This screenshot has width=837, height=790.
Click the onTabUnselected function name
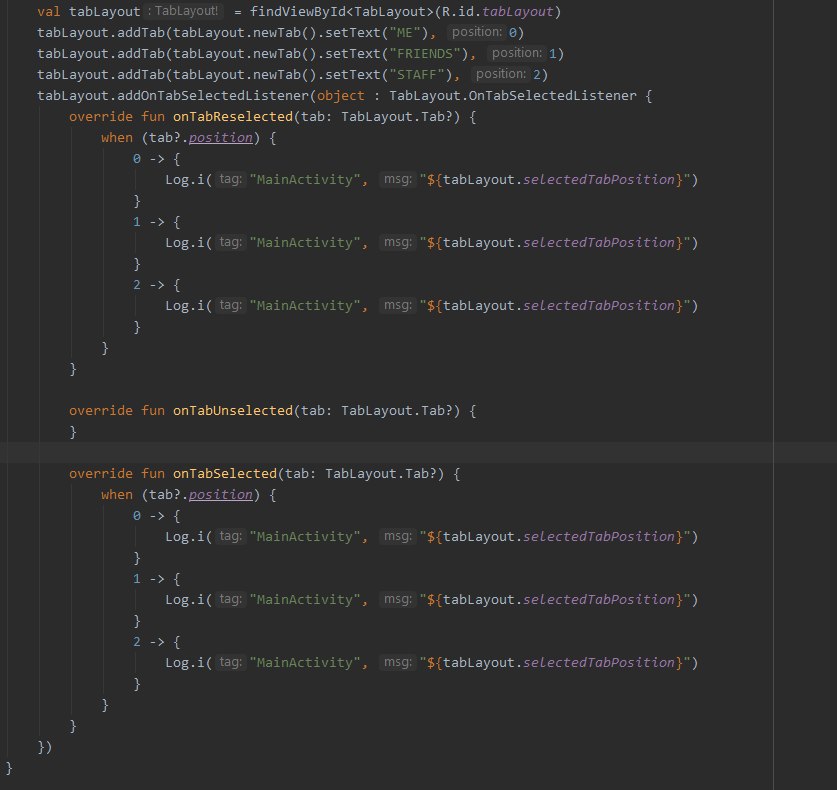(x=233, y=410)
